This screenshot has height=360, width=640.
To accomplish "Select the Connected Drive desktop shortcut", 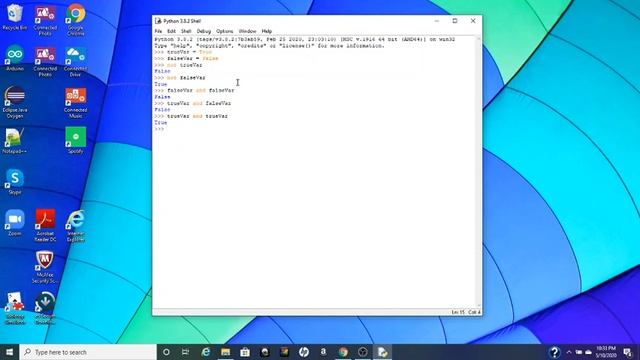I will click(76, 61).
